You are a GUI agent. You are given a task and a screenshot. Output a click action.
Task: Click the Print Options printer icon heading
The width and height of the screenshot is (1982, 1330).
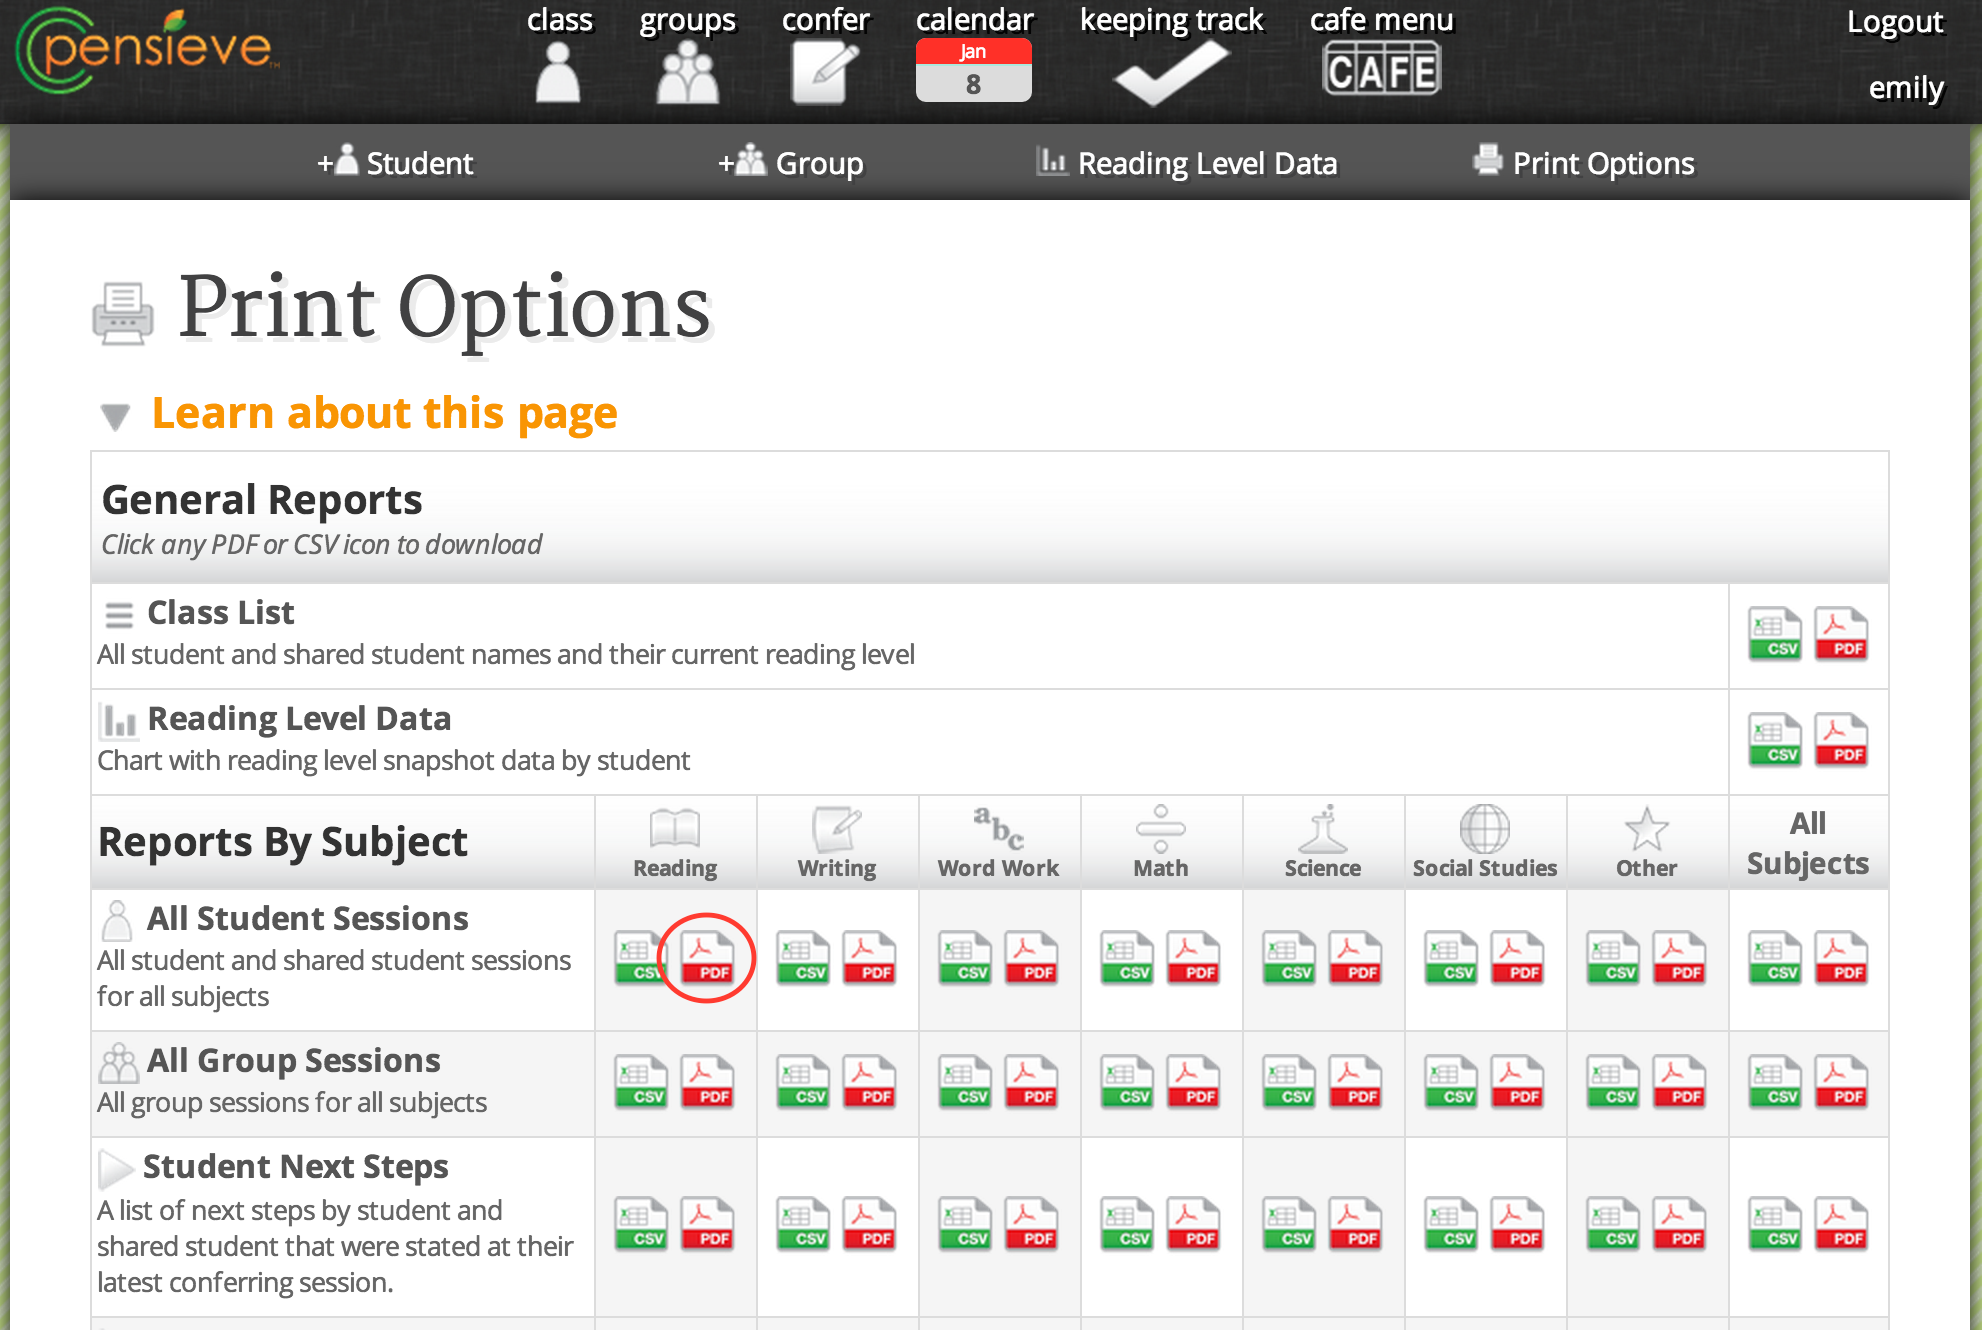(122, 314)
